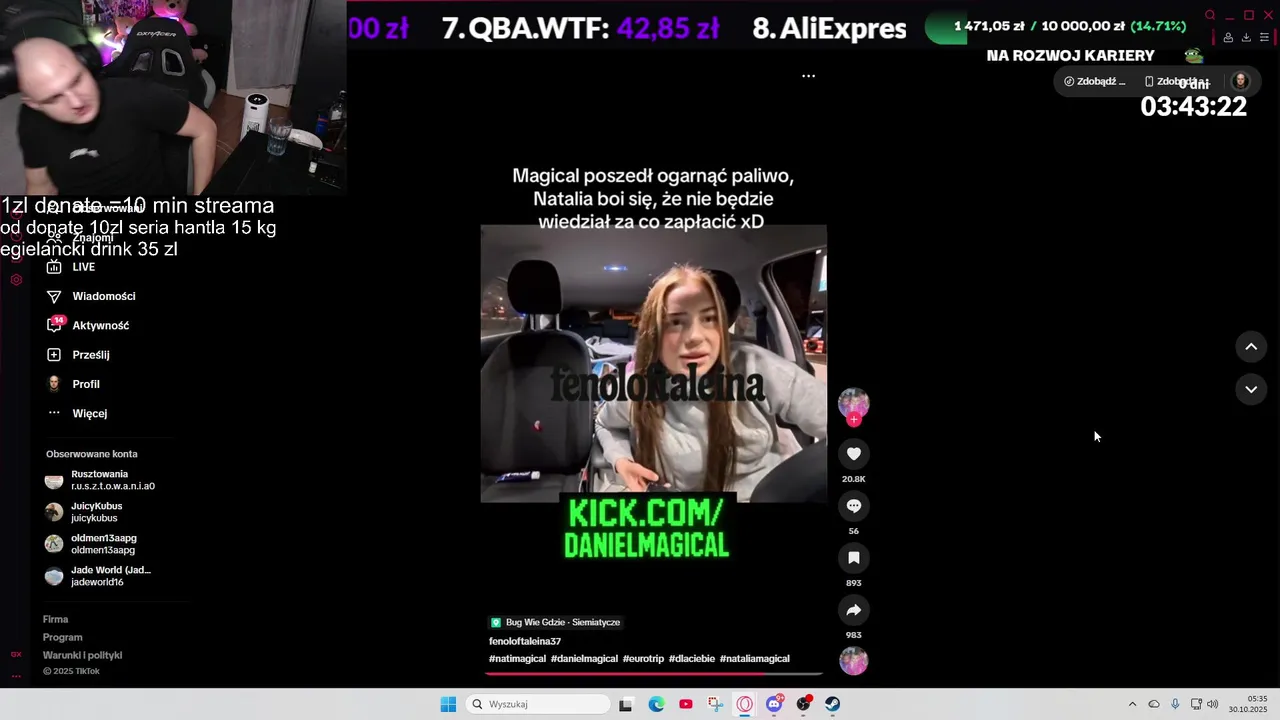Seek on the red video progress bar
Screen dimensions: 1280x720
coord(654,674)
